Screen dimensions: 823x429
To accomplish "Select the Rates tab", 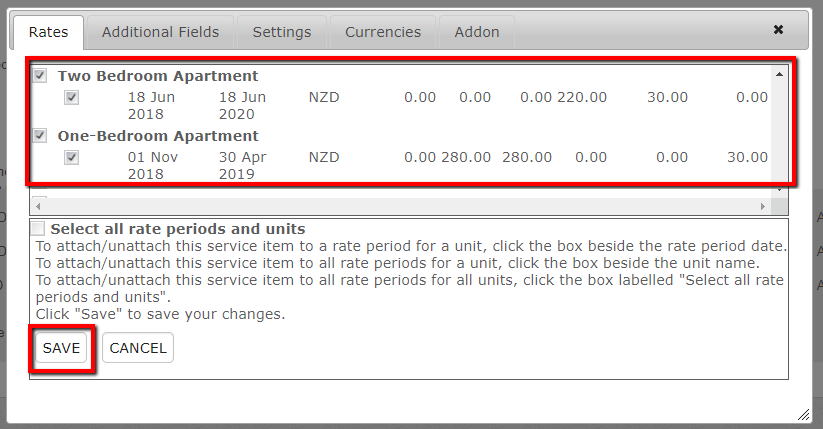I will click(48, 32).
